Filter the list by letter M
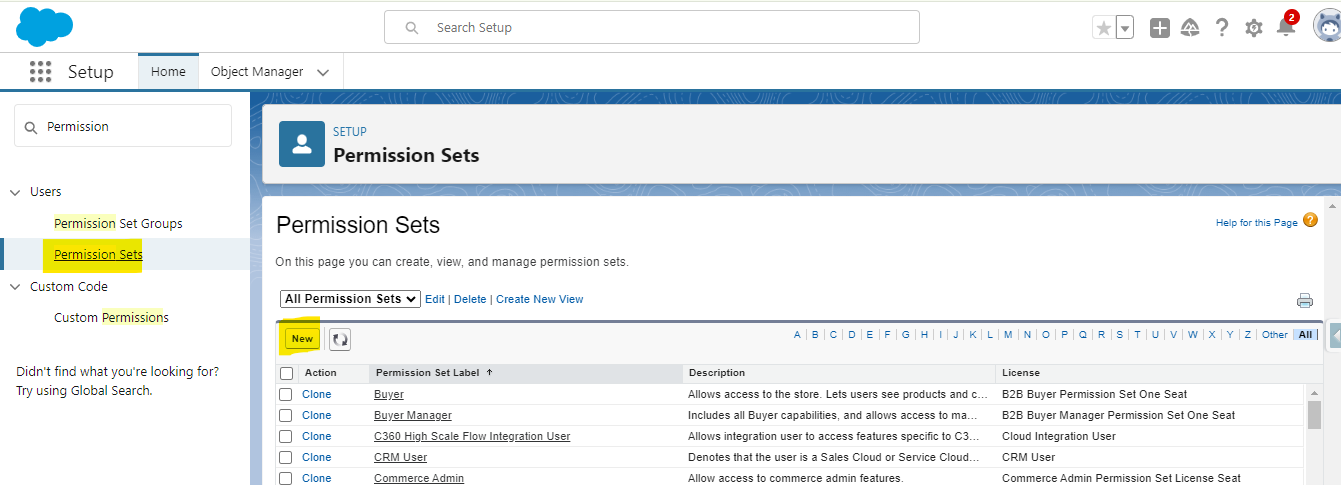 pos(1008,335)
